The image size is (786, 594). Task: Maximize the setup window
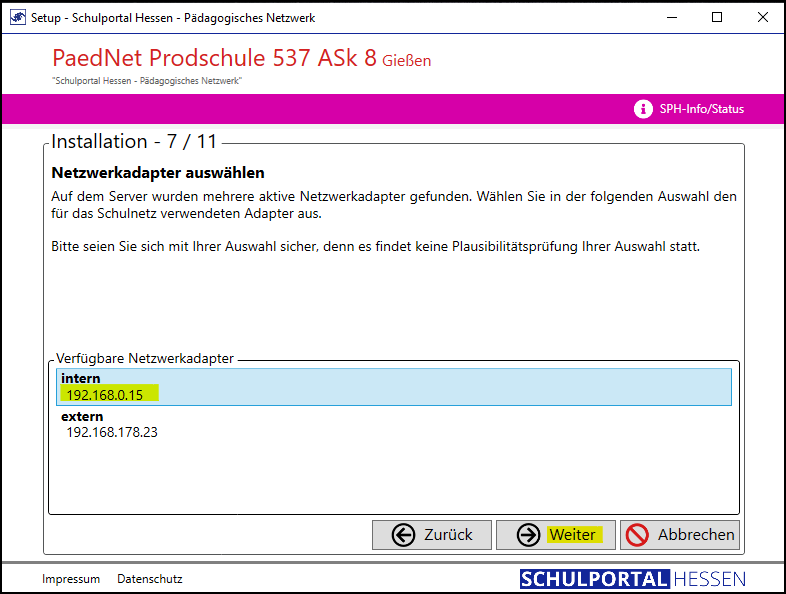coord(717,18)
